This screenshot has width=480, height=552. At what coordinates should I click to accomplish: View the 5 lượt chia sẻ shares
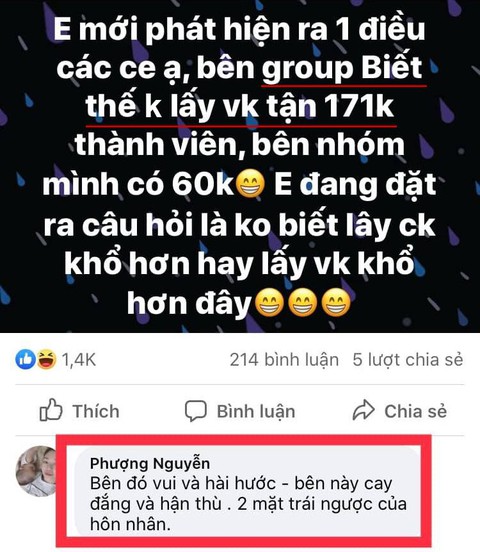[408, 360]
